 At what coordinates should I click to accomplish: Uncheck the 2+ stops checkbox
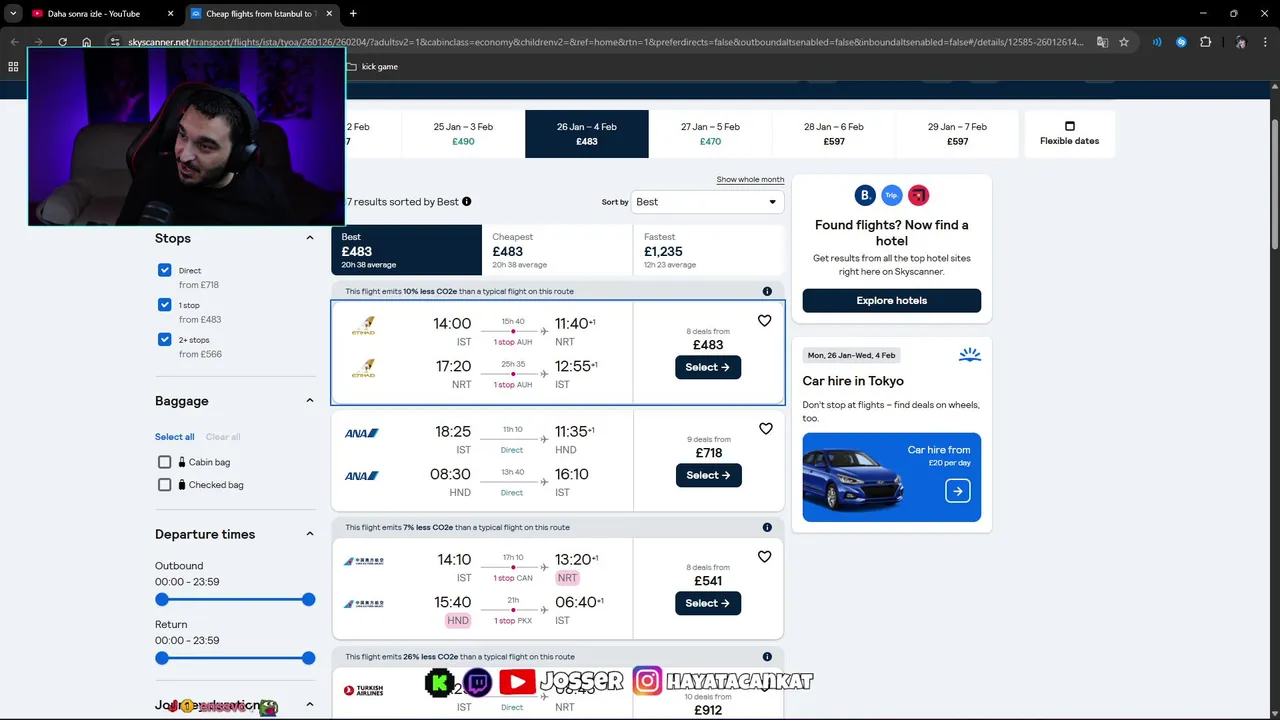point(165,339)
